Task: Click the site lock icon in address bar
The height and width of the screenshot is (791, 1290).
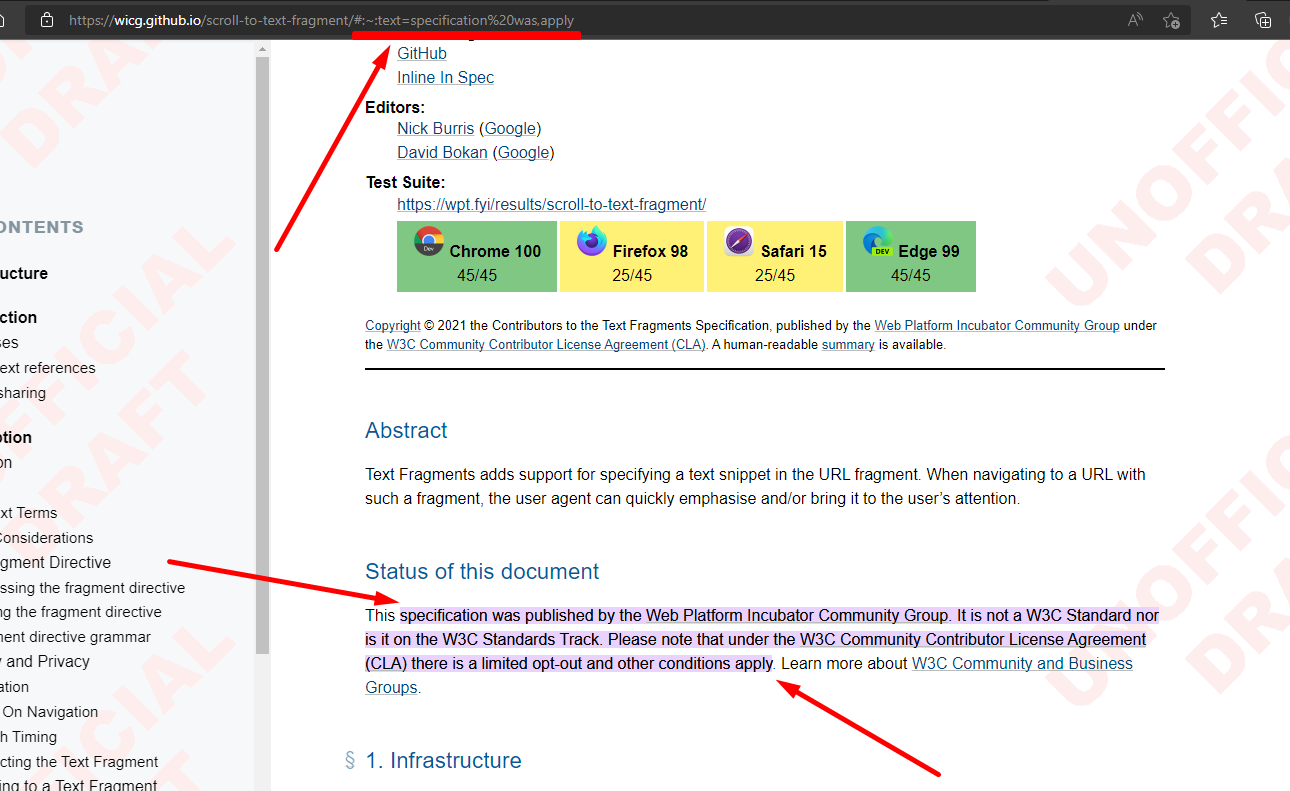Action: [x=46, y=20]
